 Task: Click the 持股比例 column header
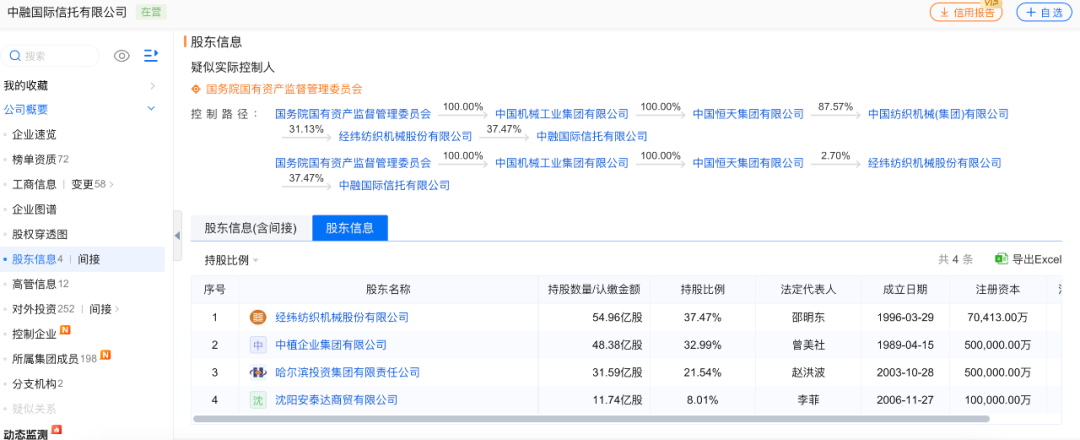coord(702,289)
